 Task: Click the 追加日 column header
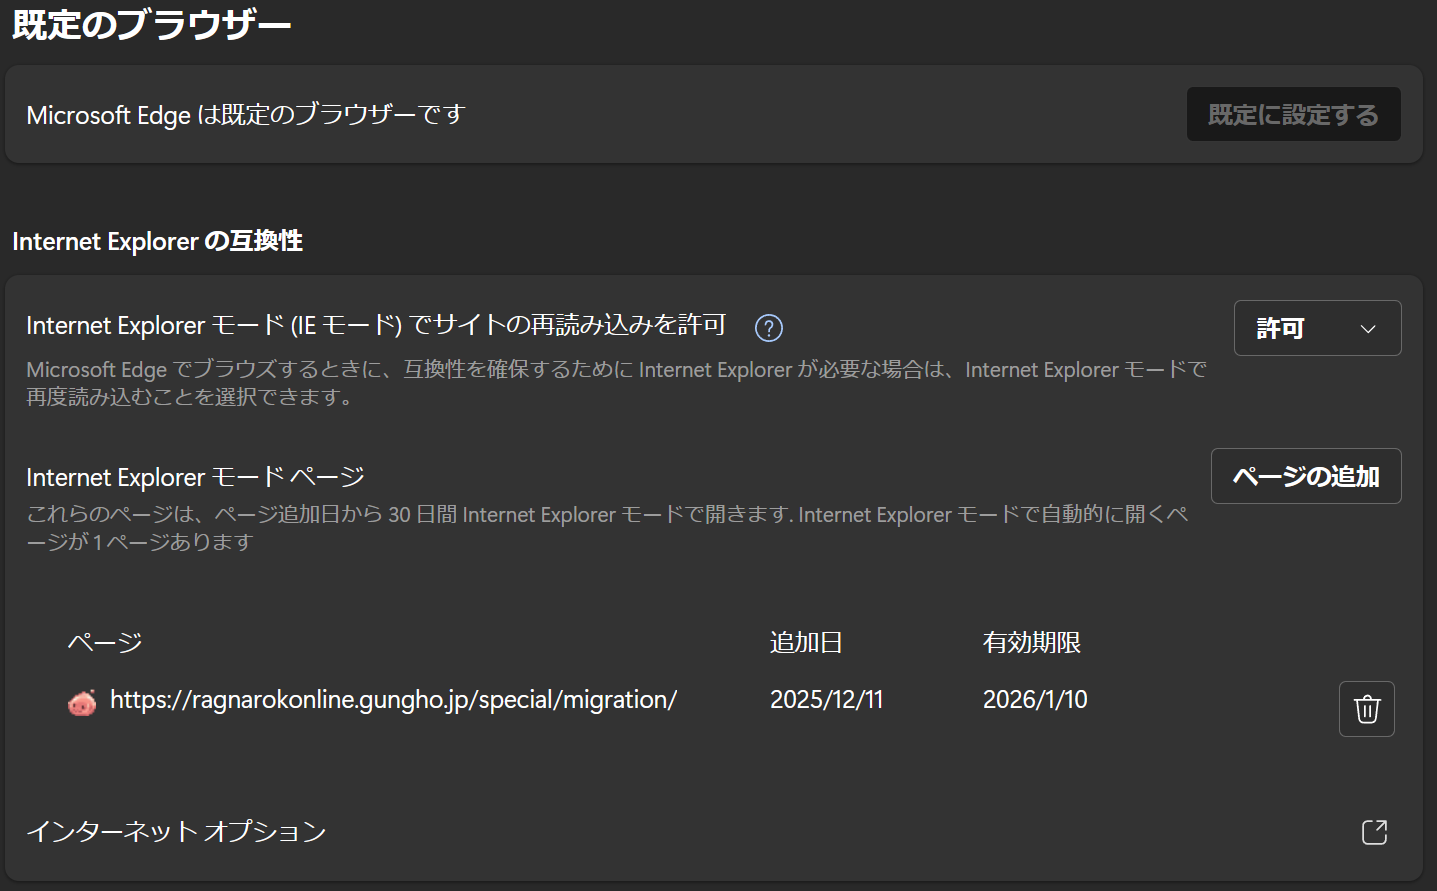806,642
